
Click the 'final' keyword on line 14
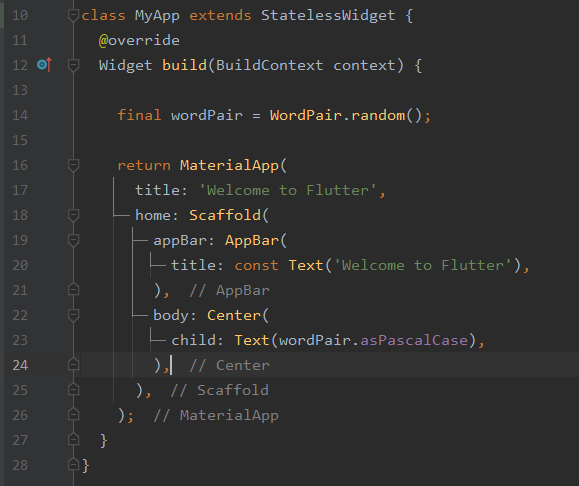coord(139,115)
